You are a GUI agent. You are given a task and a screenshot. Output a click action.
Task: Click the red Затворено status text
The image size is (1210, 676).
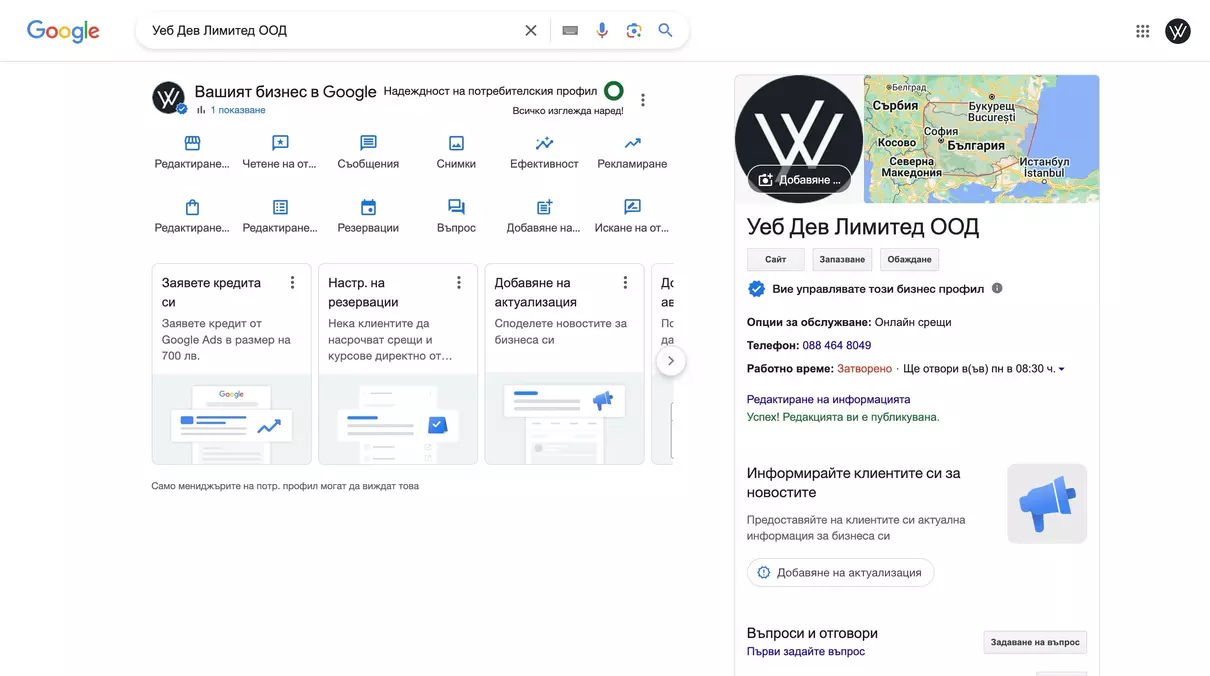(864, 369)
